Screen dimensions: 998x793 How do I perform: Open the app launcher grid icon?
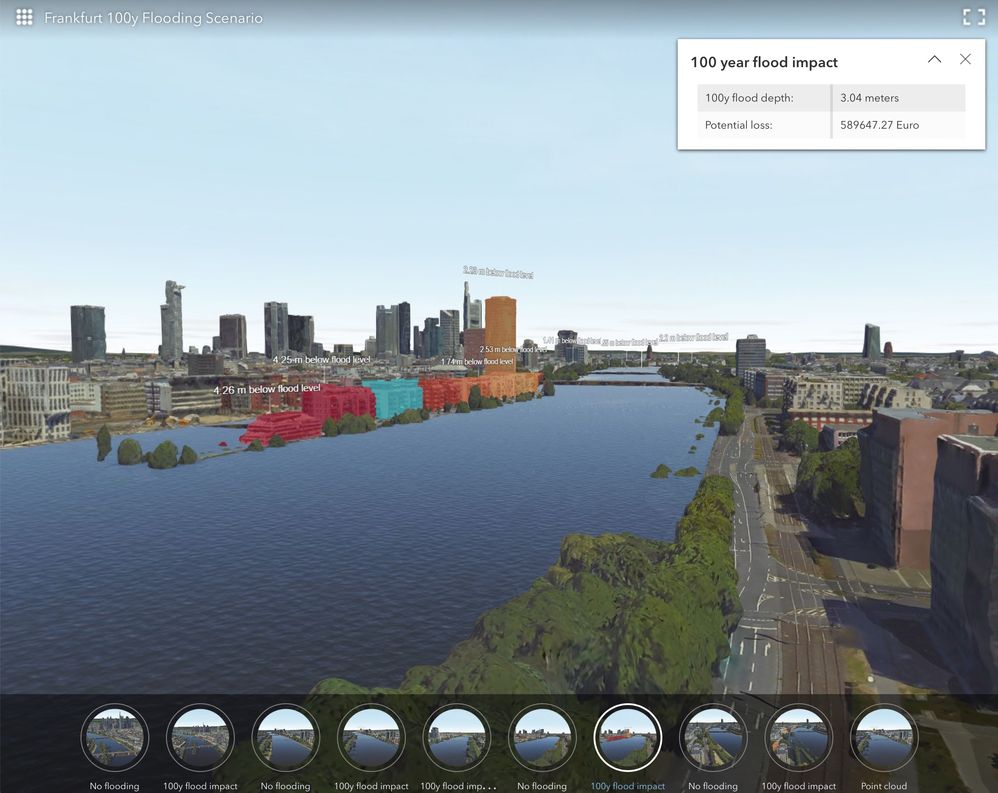point(23,17)
